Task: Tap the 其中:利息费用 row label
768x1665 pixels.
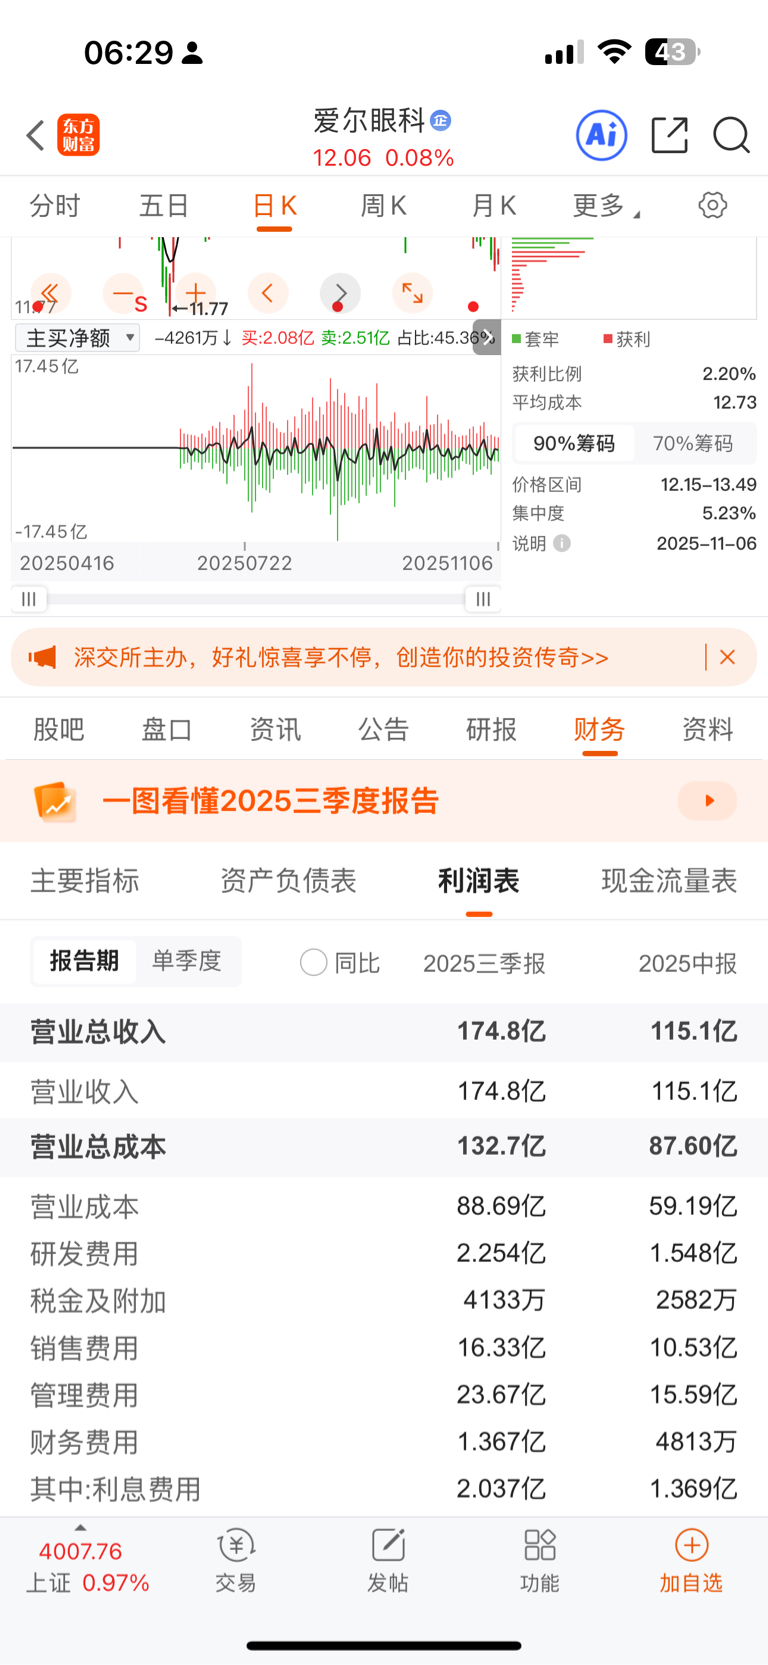Action: coord(115,1489)
